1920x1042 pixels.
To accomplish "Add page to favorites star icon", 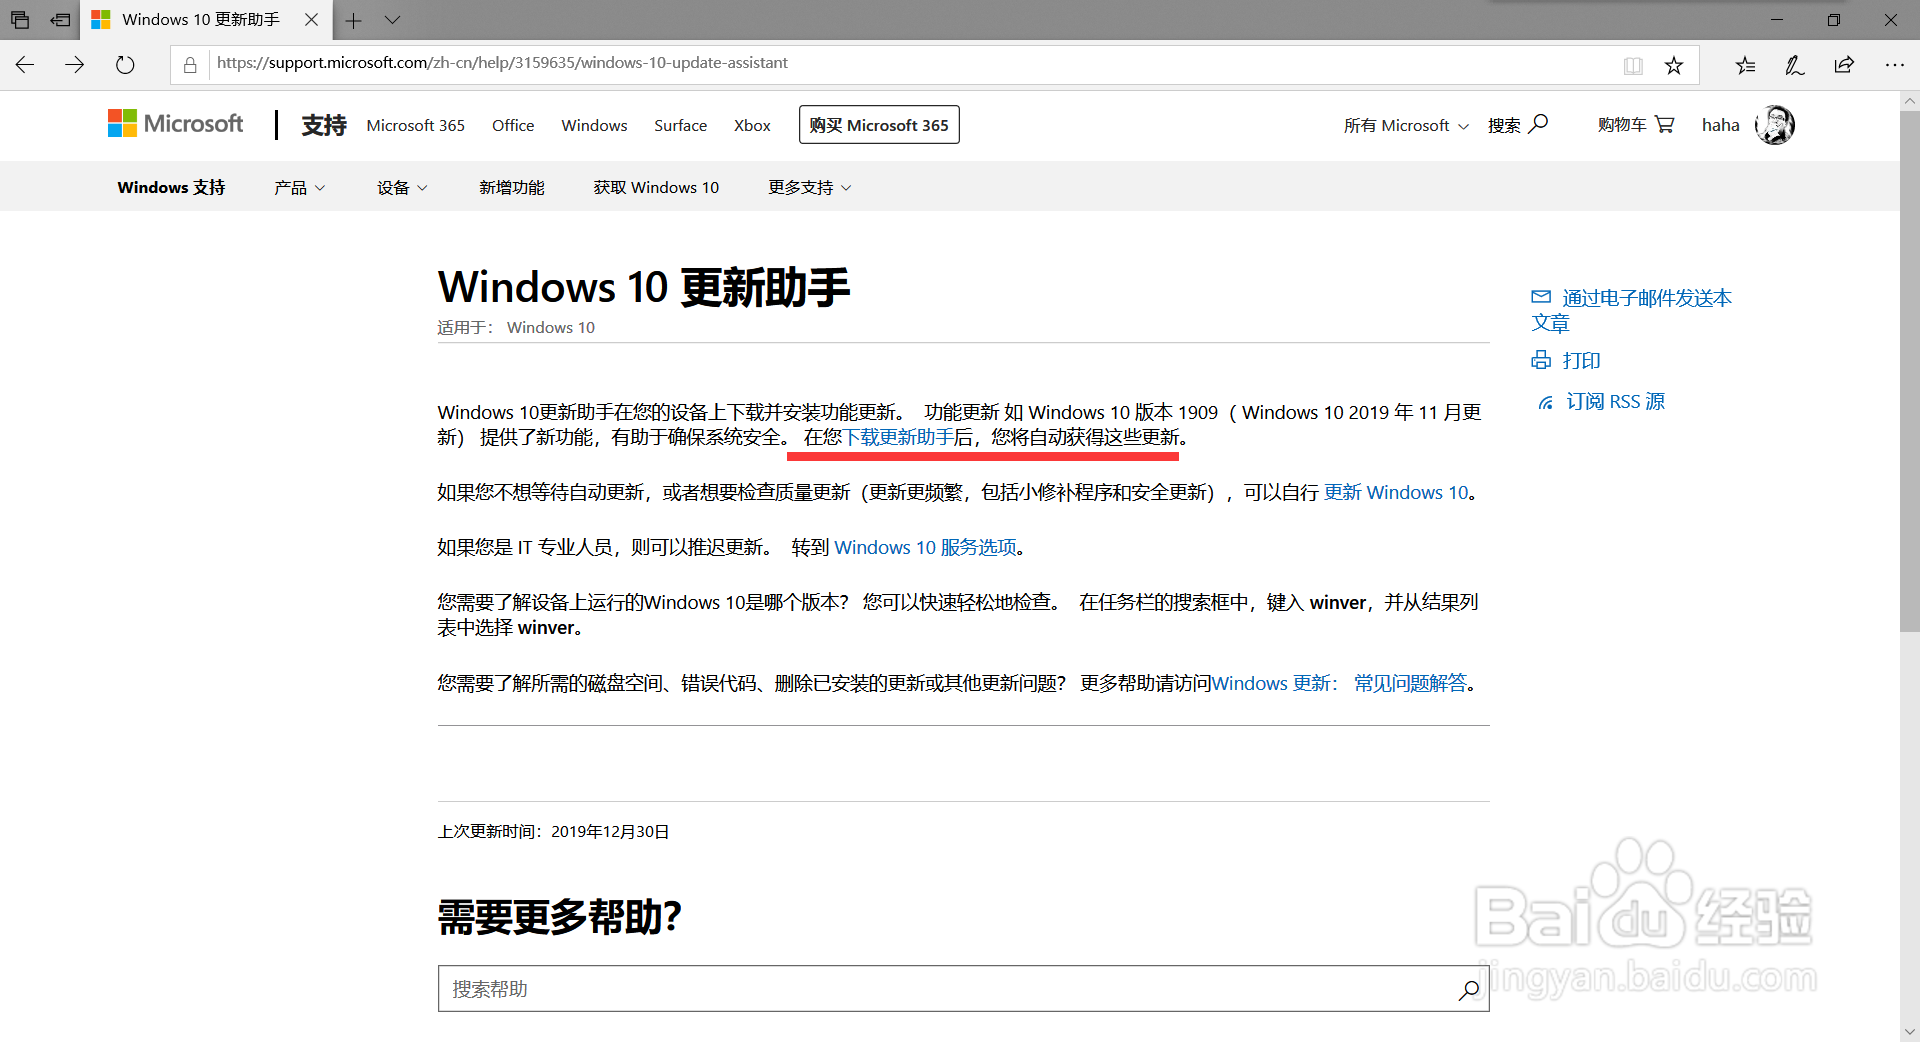I will [1674, 66].
